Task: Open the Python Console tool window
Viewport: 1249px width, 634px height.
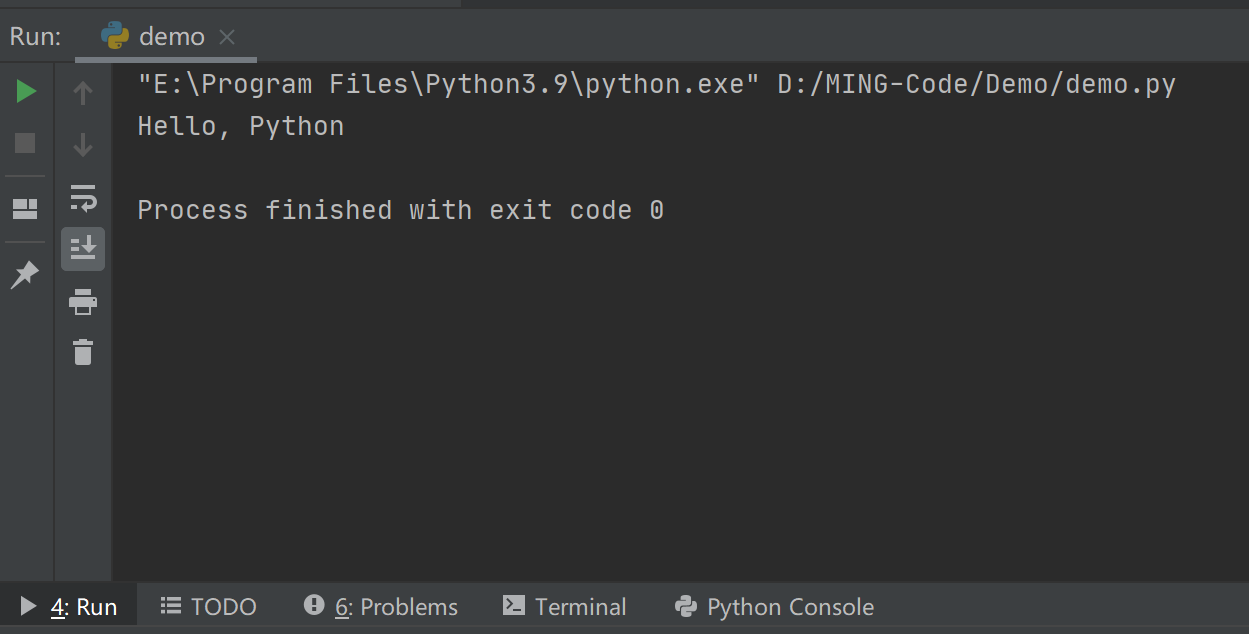Action: 775,607
